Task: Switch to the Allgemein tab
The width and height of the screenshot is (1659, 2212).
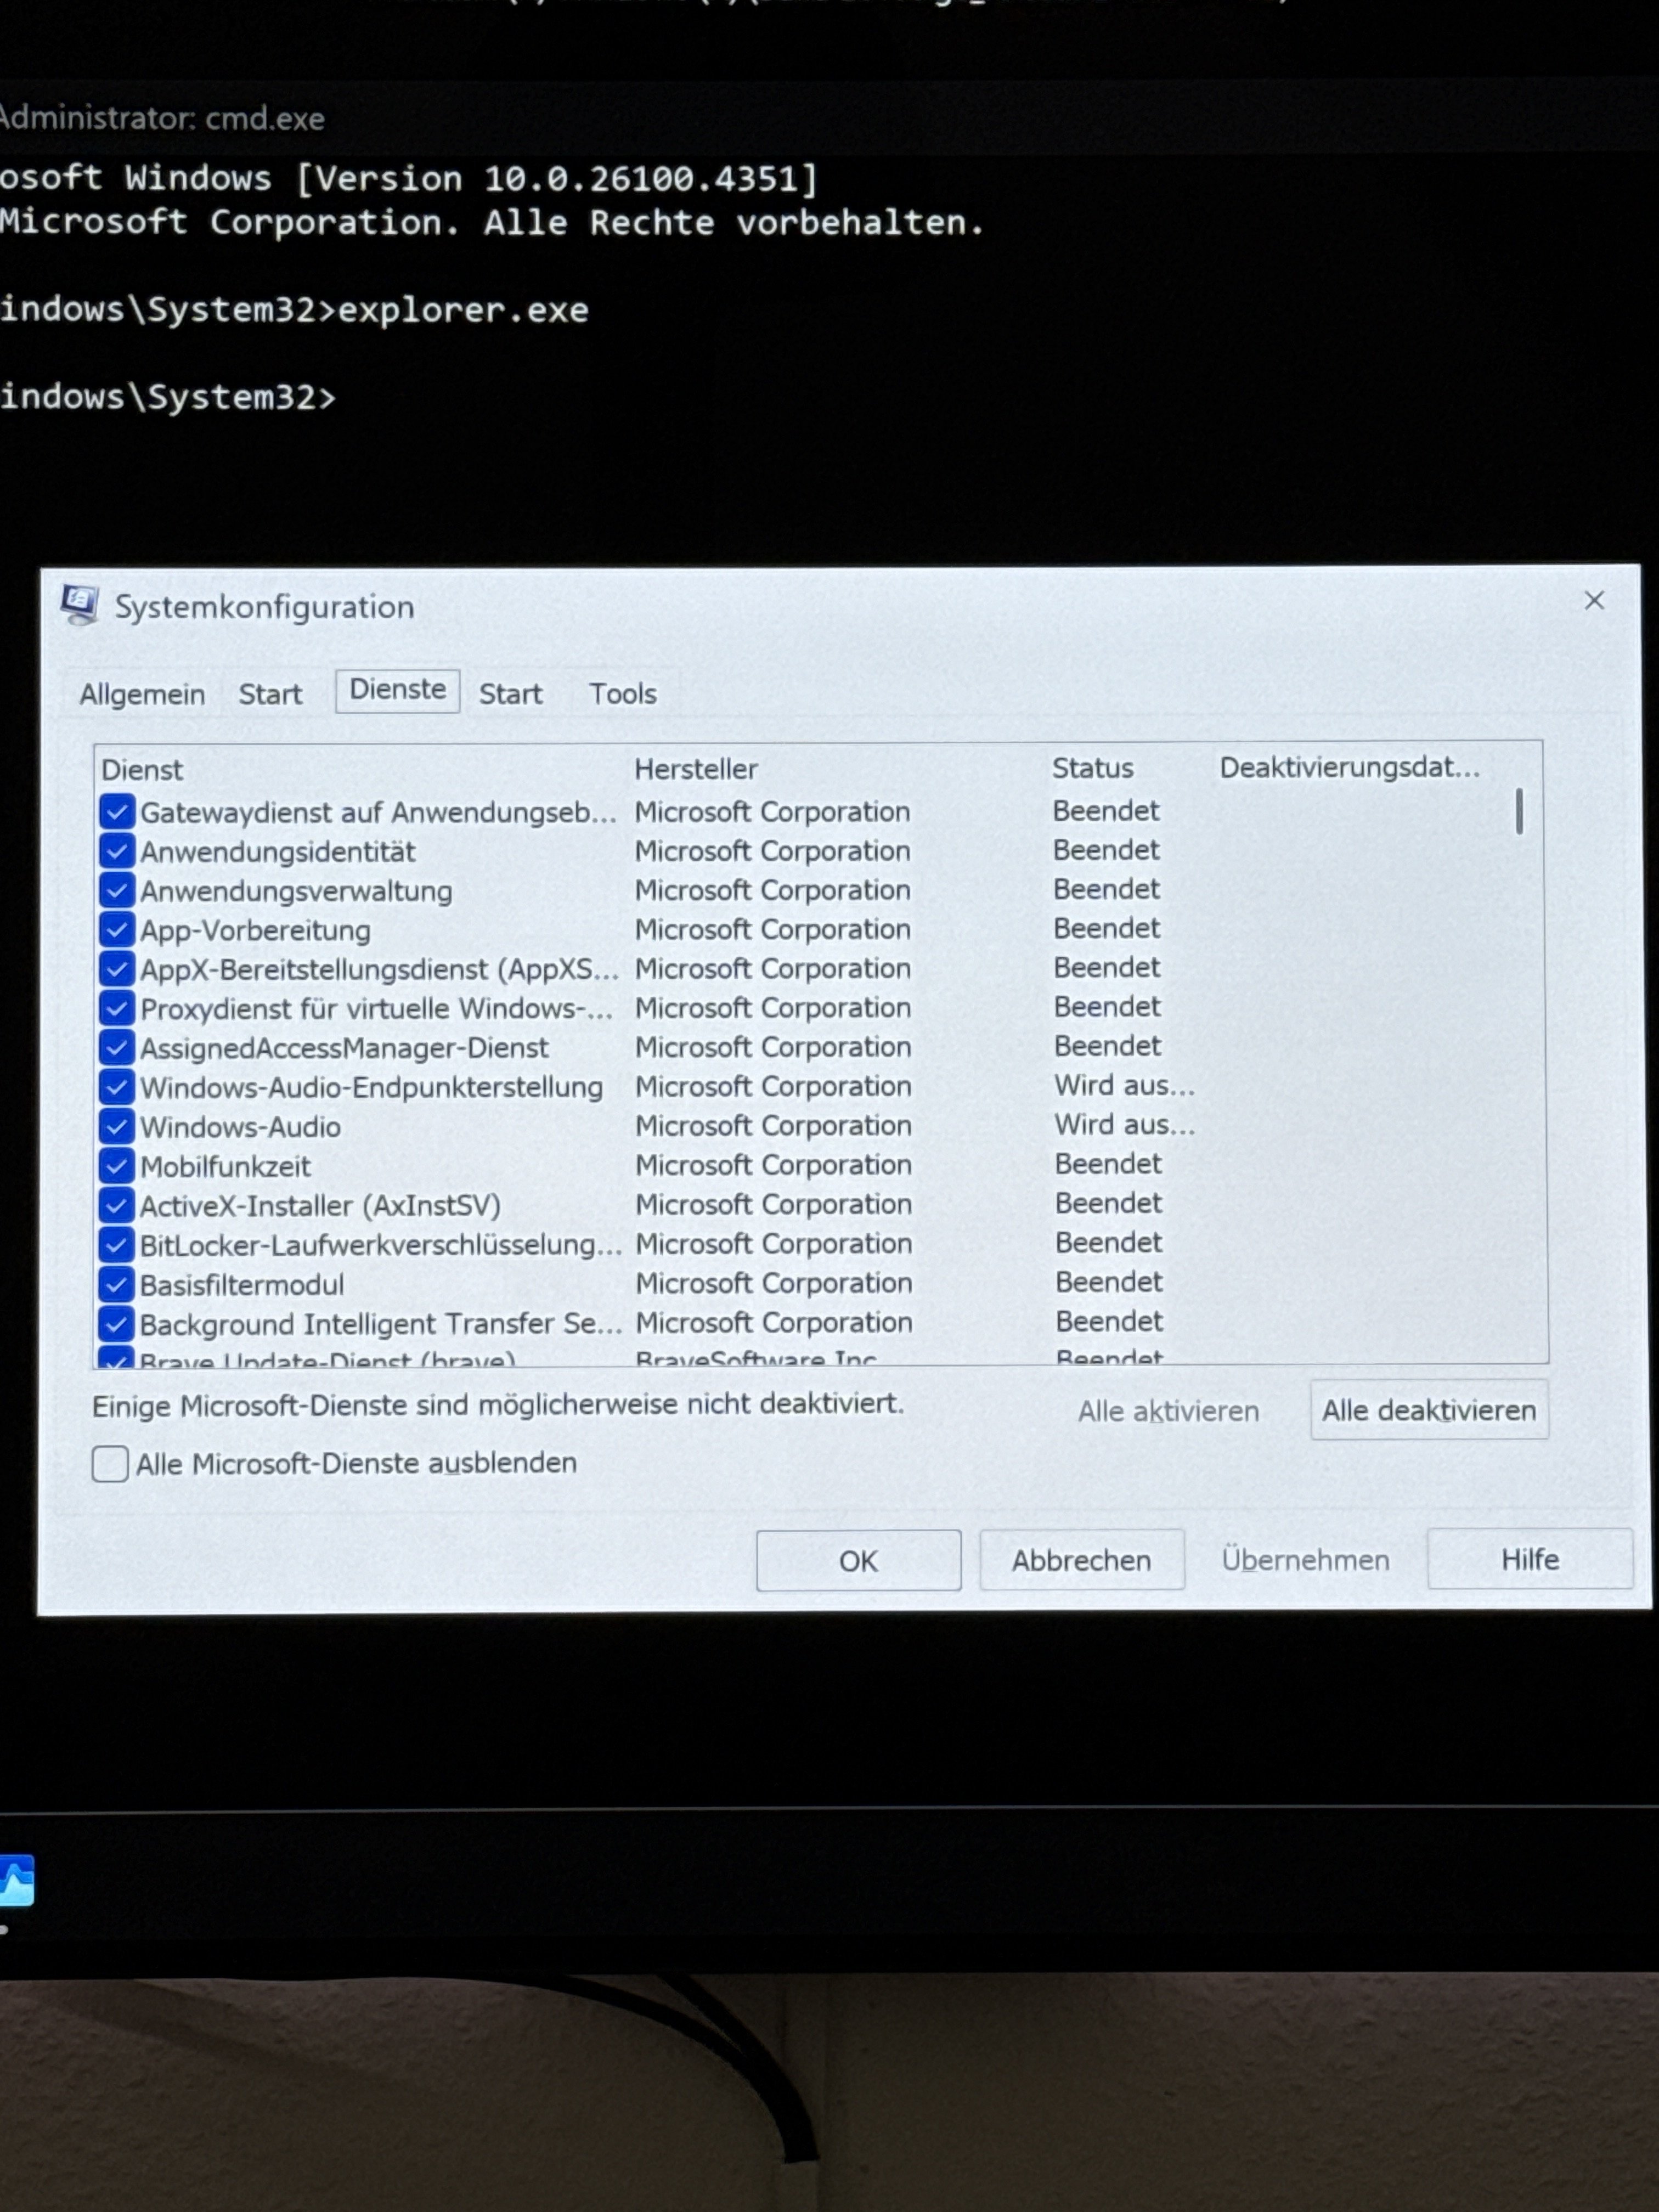Action: 142,694
